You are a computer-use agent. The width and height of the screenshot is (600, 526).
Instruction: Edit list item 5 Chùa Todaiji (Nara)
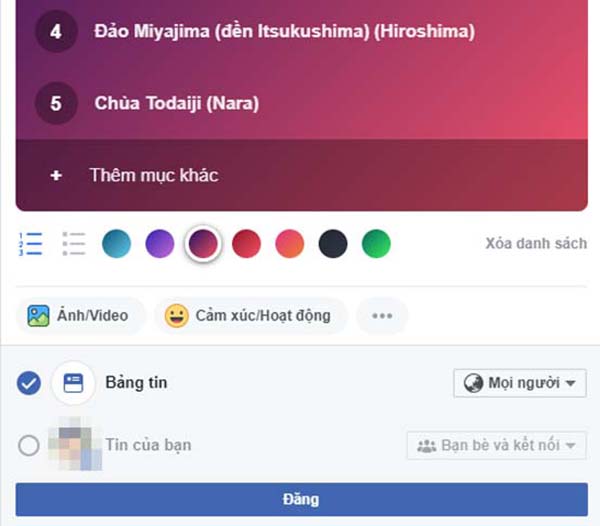click(x=177, y=103)
